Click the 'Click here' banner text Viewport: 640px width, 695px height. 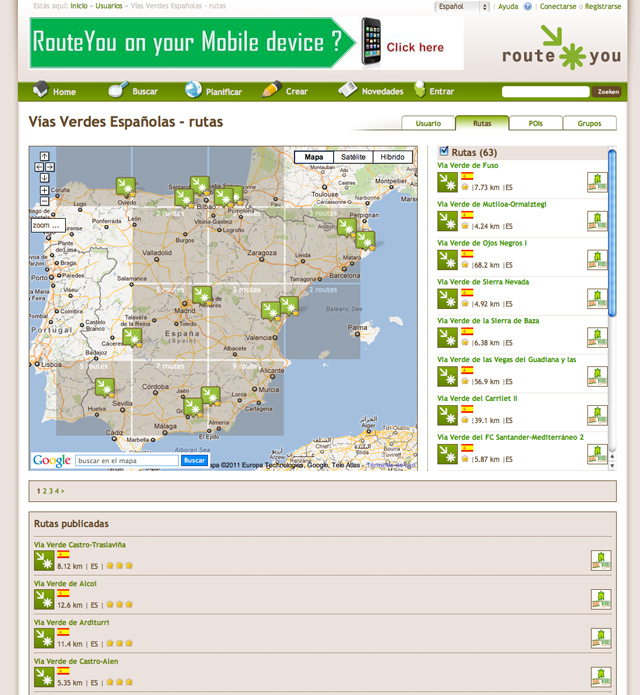pyautogui.click(x=415, y=47)
